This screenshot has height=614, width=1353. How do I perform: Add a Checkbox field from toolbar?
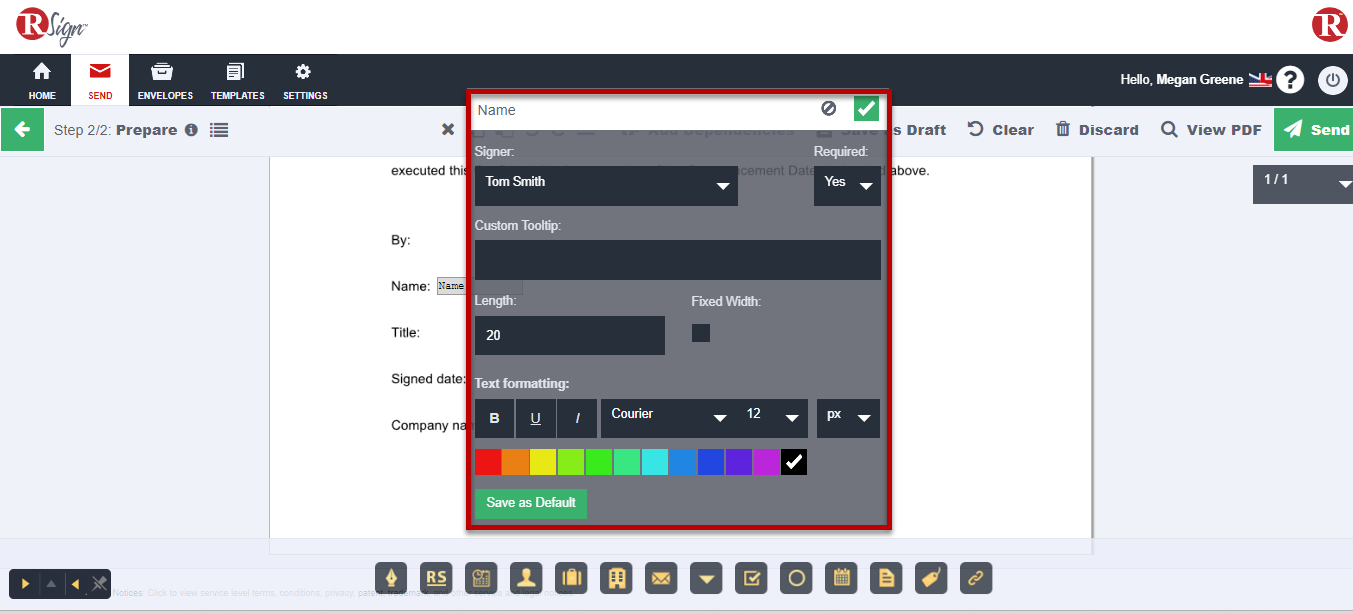[x=751, y=578]
